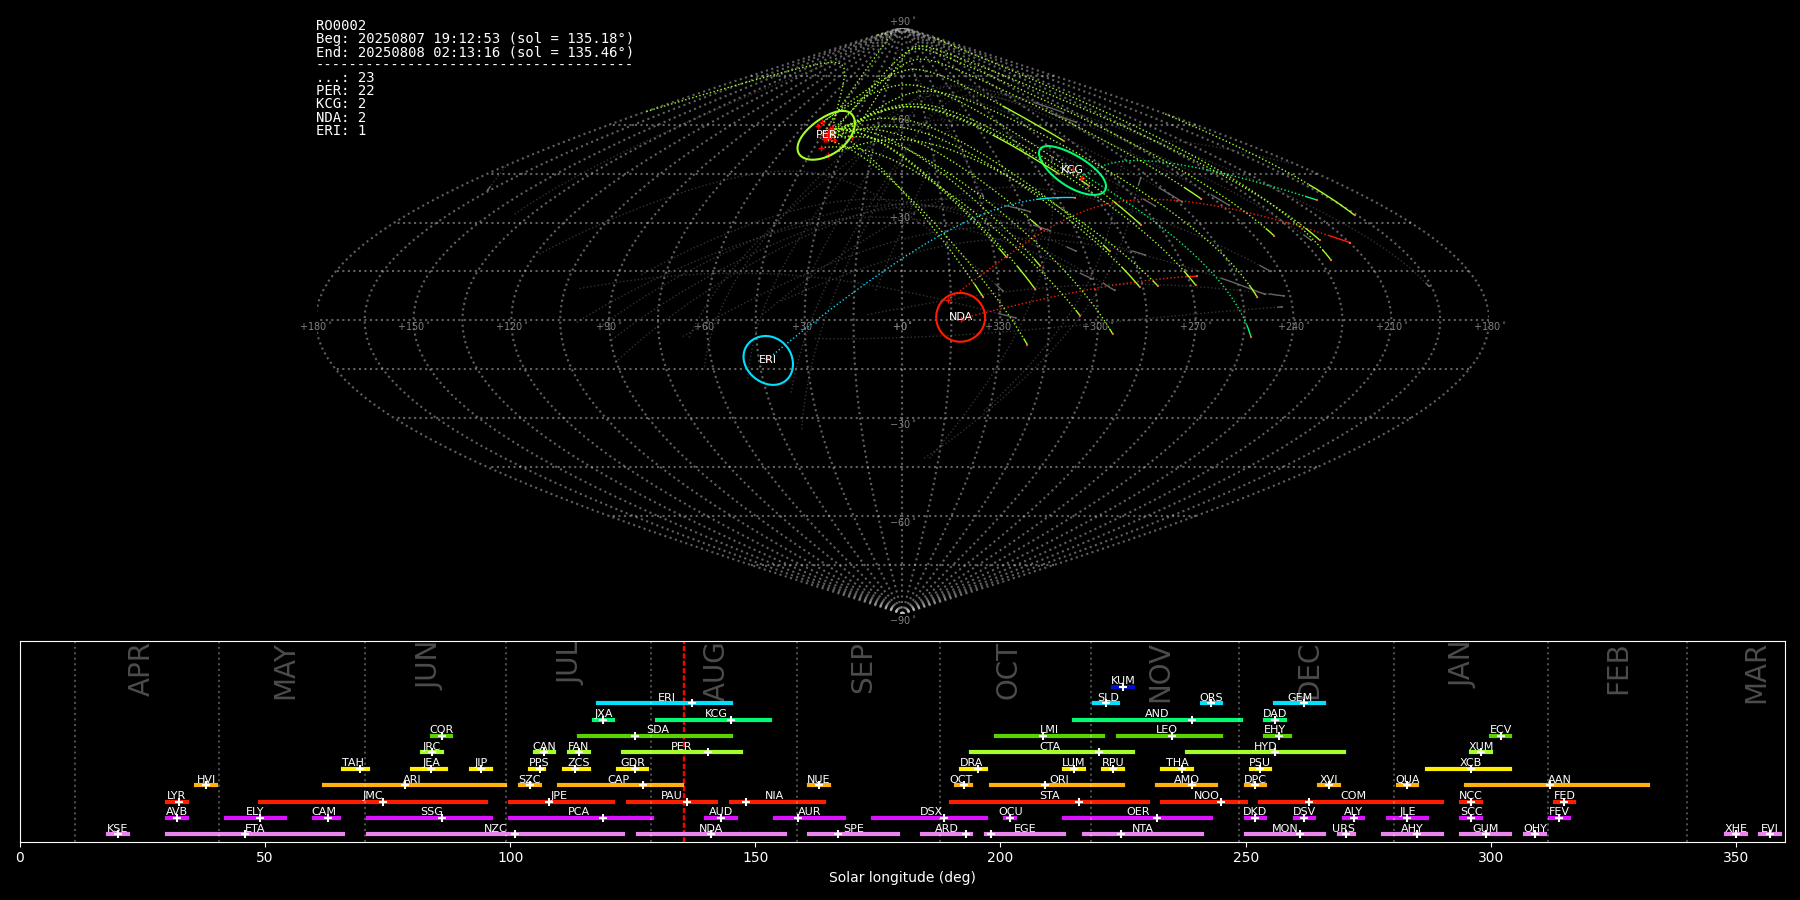
Task: Click the PCA shower bar
Action: click(x=580, y=818)
